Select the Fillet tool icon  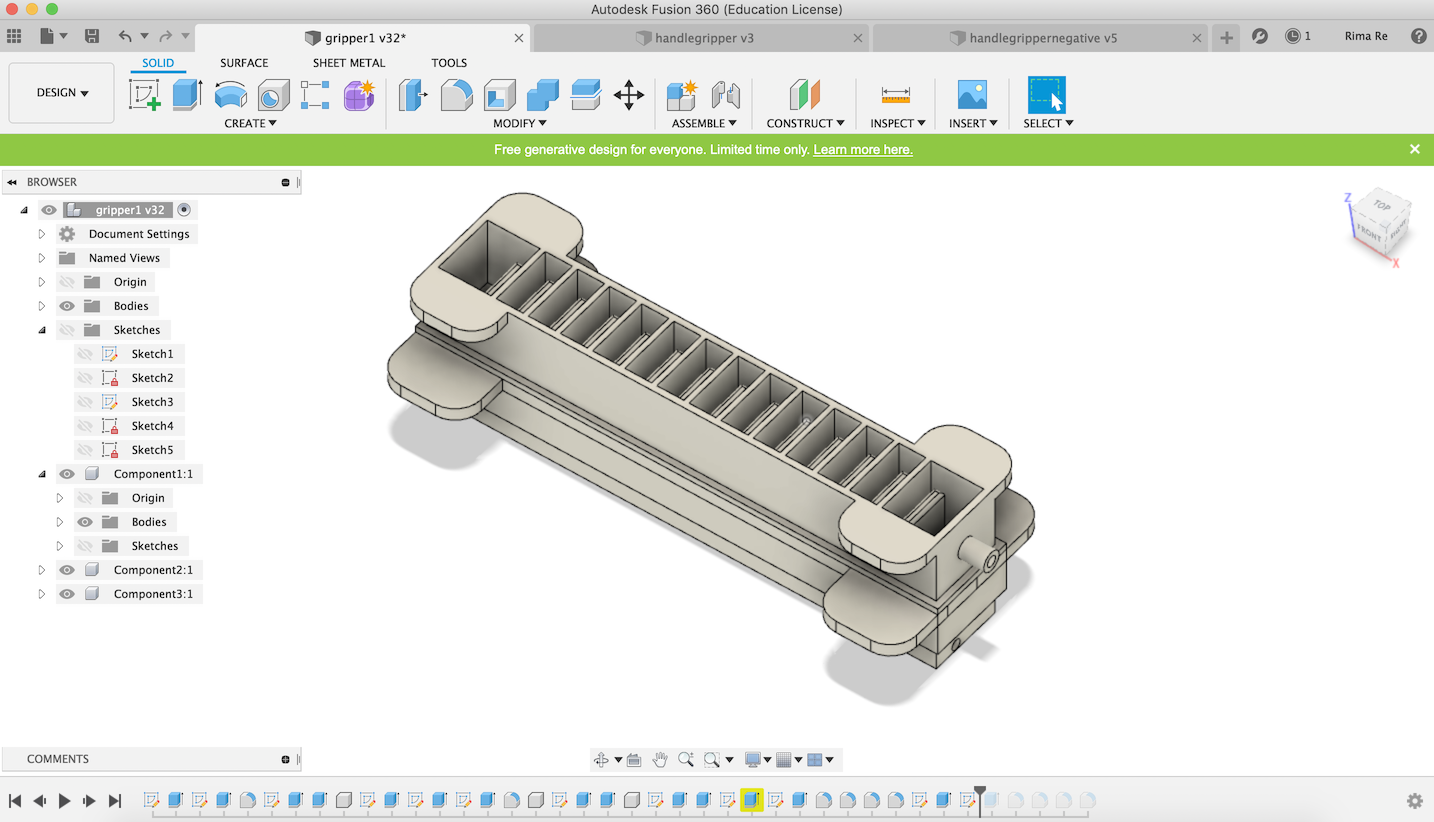pyautogui.click(x=456, y=95)
